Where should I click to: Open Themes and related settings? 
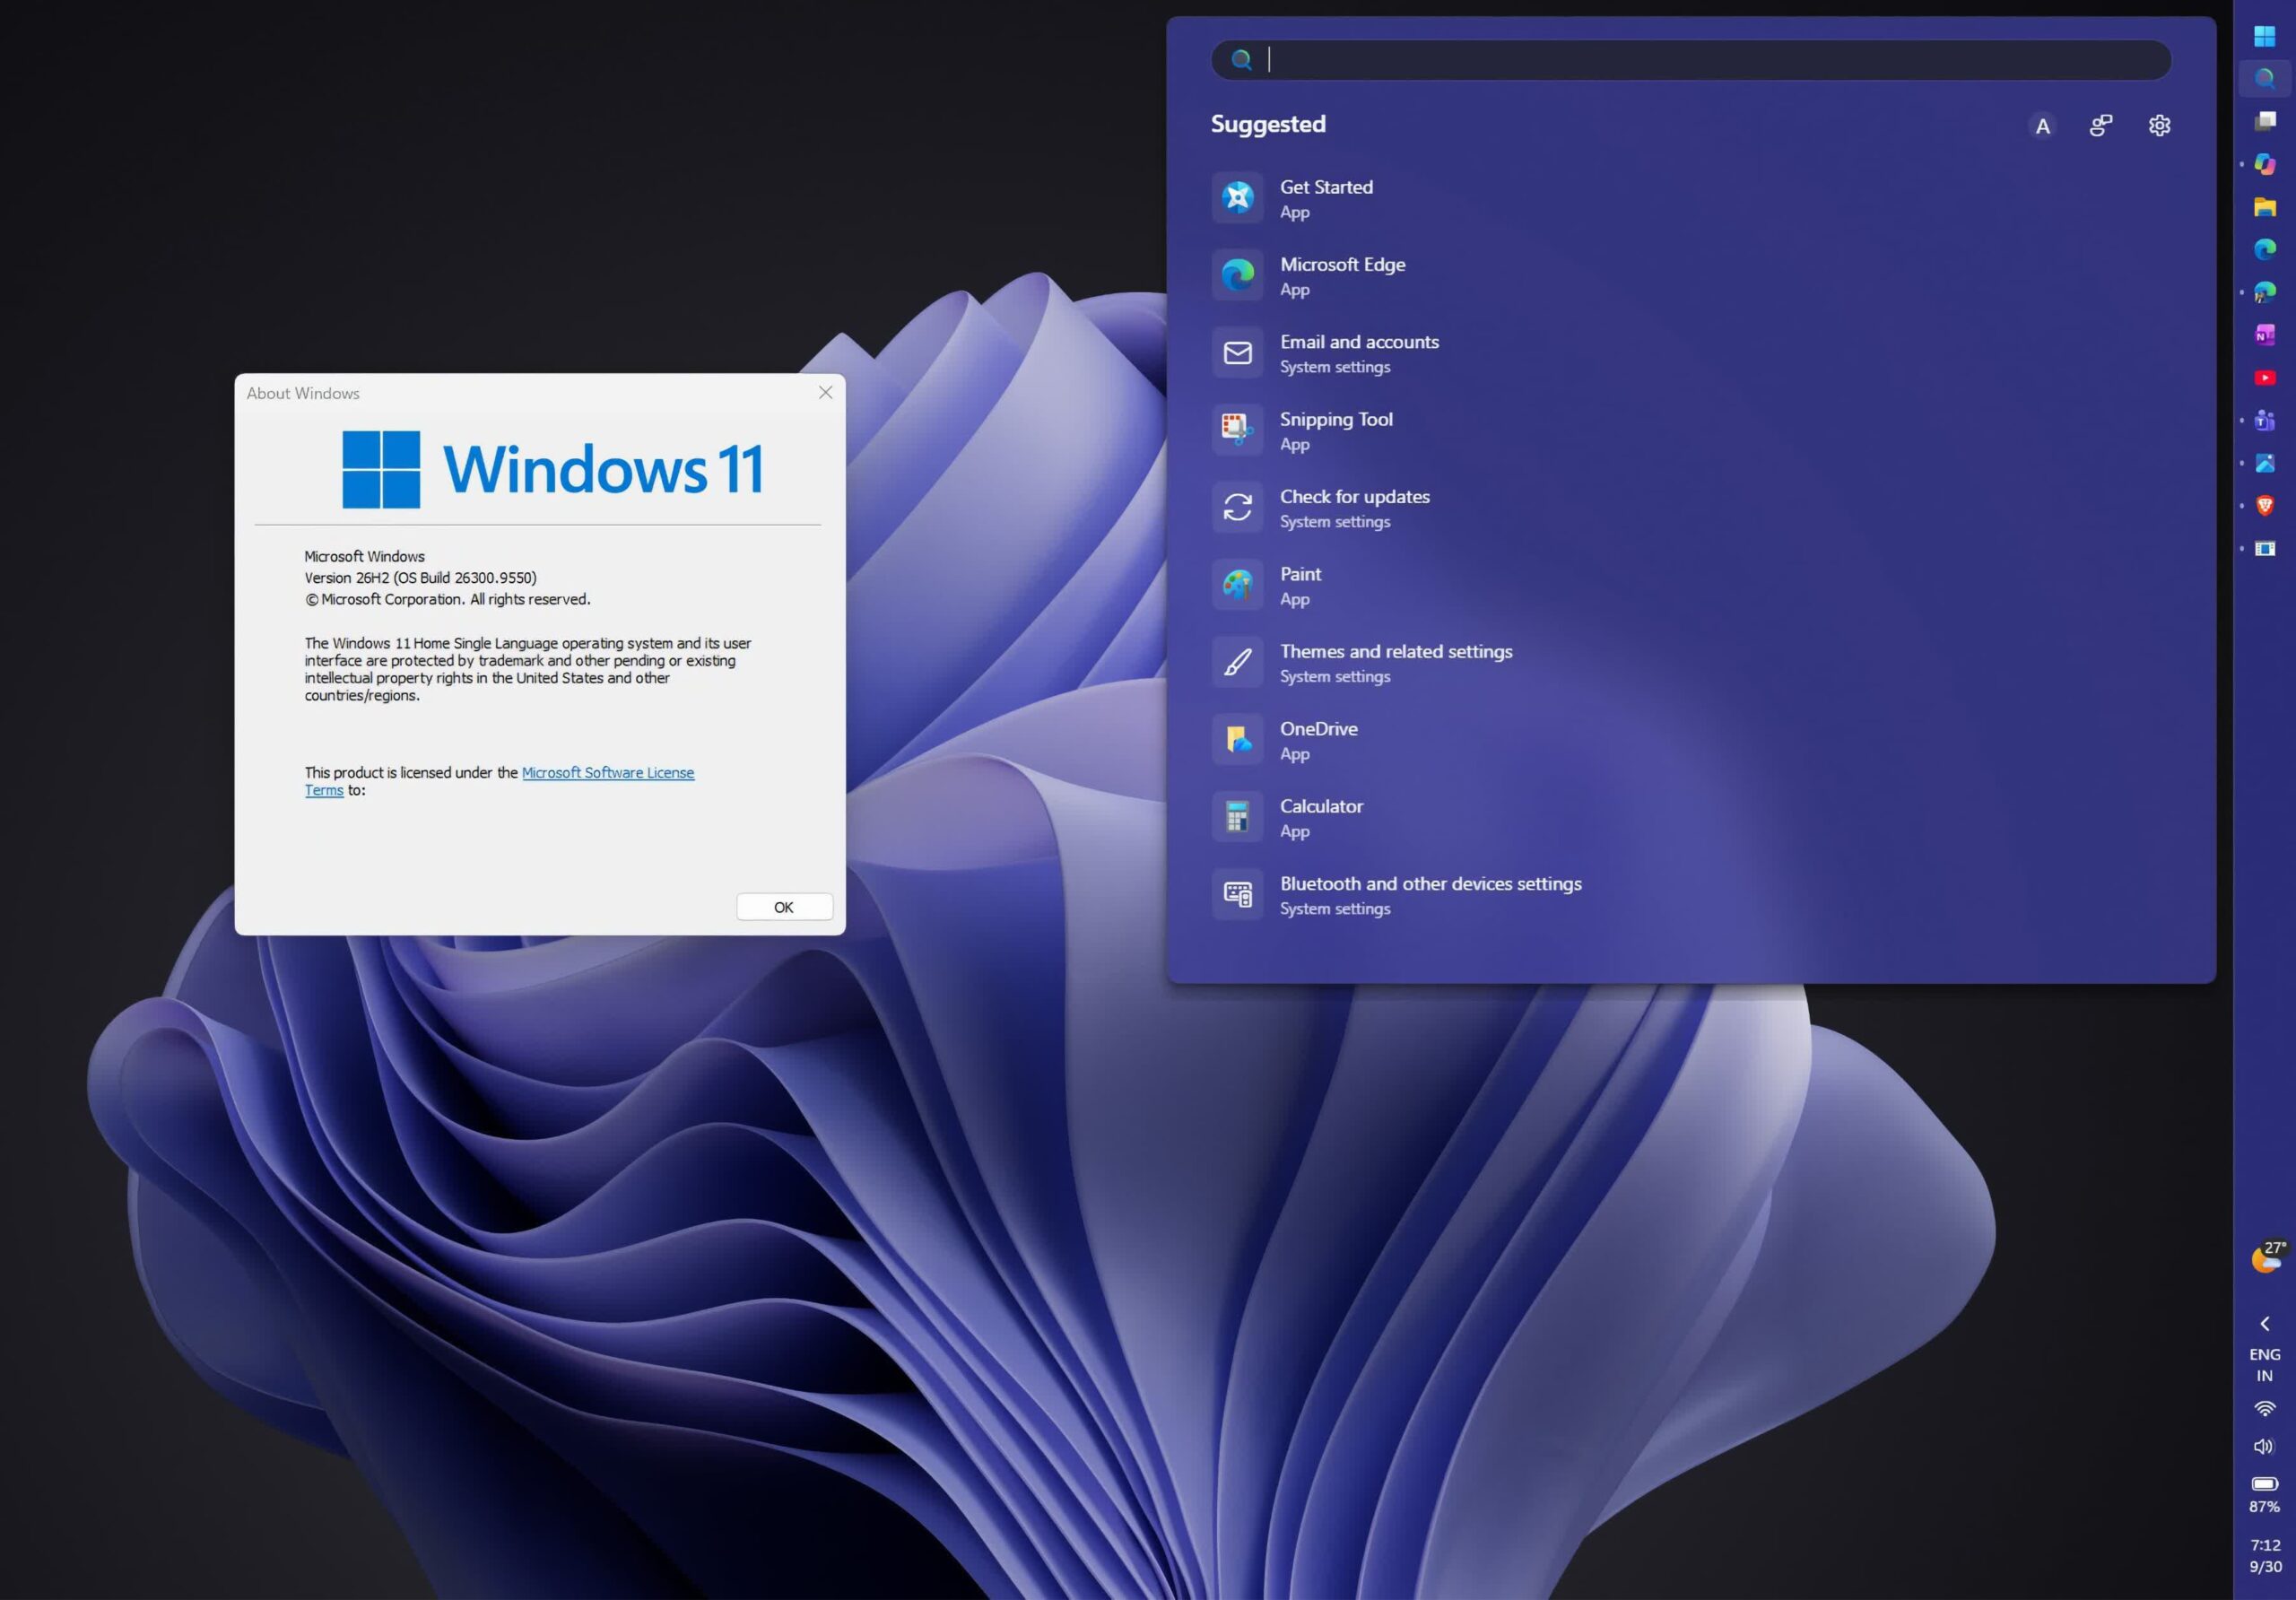[x=1690, y=663]
